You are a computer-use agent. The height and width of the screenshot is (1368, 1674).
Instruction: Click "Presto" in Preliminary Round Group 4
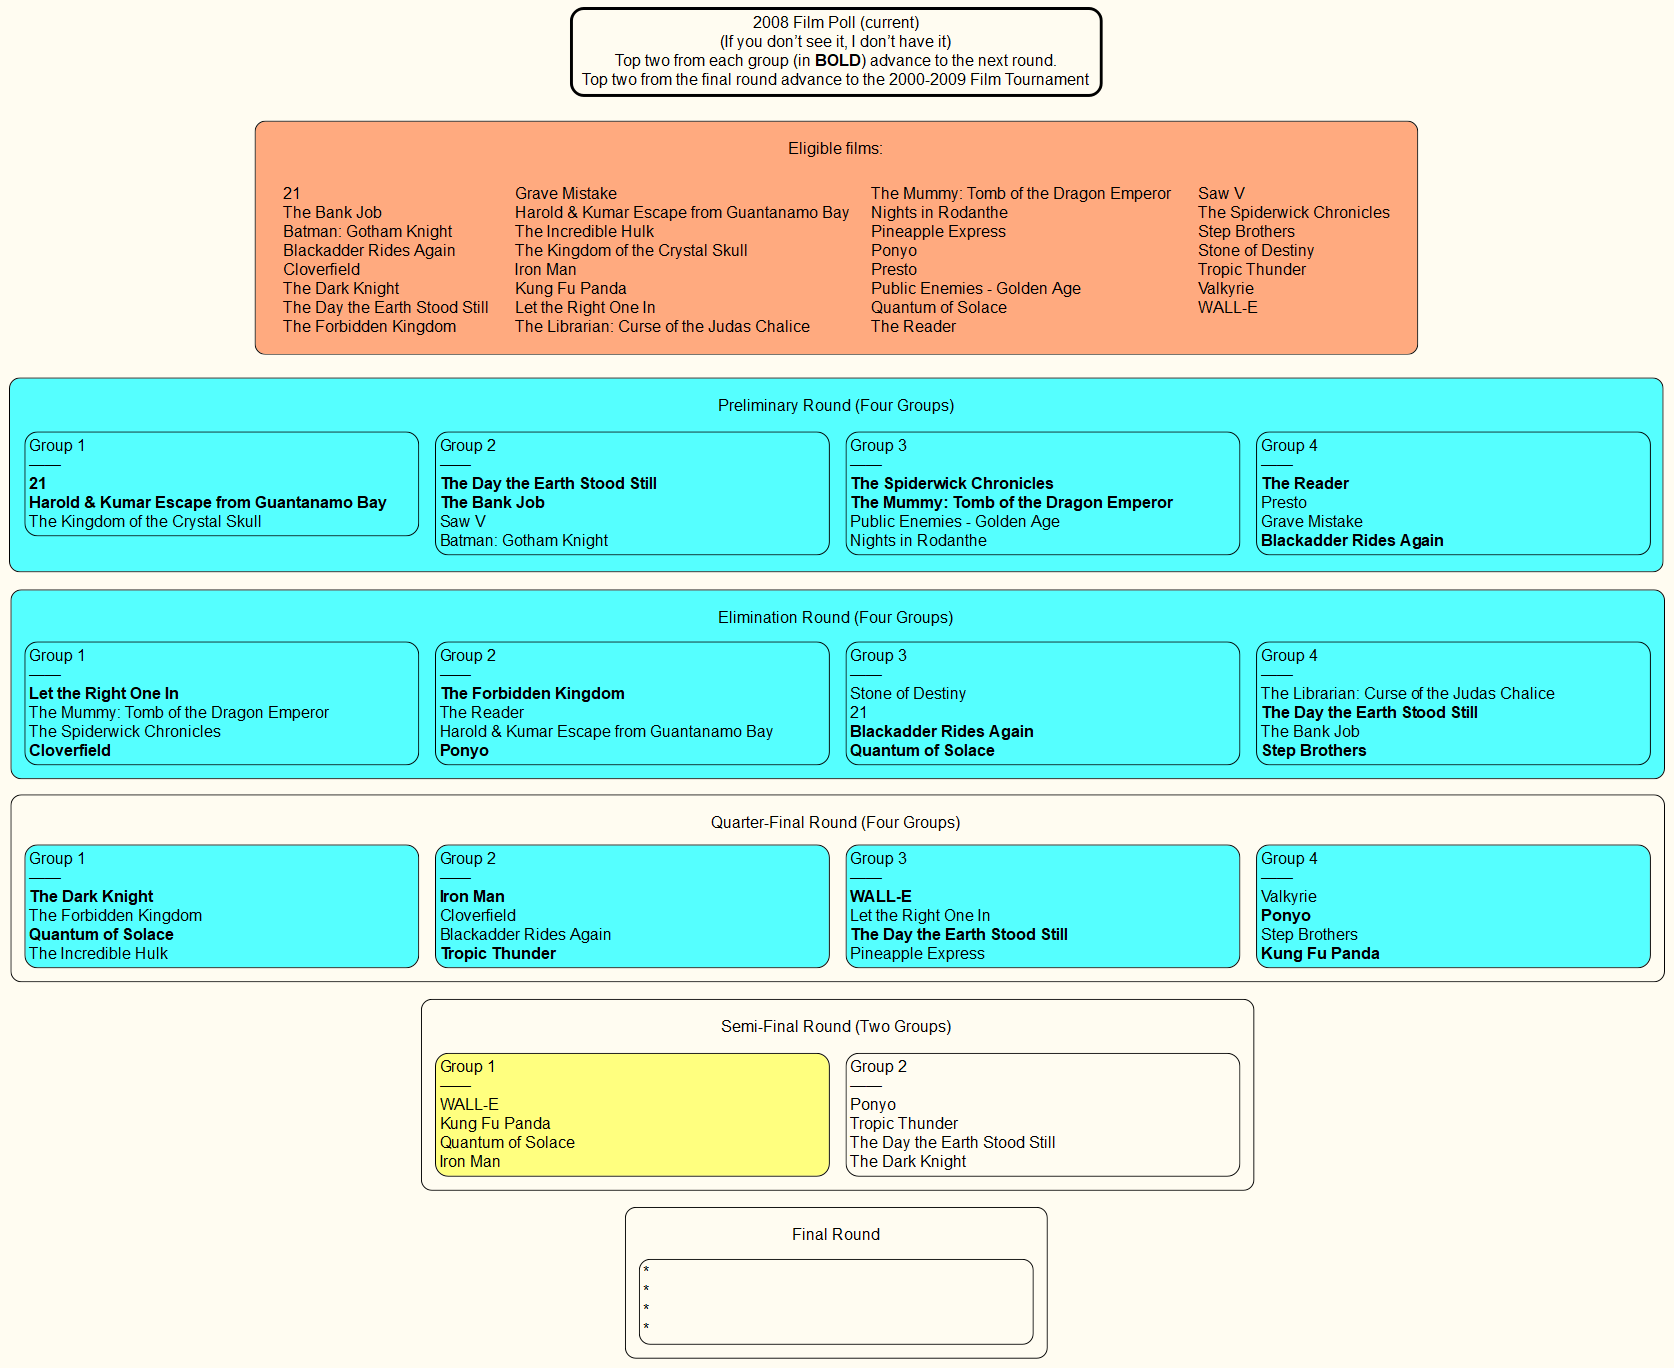tap(1283, 503)
